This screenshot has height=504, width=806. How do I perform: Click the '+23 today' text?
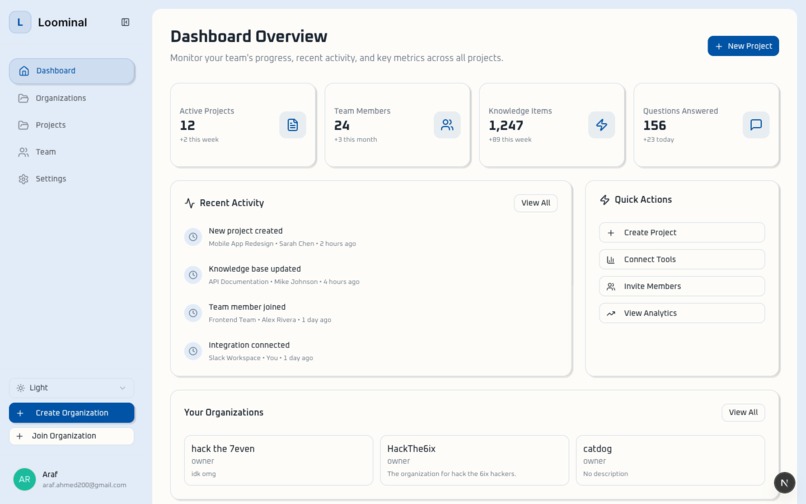(x=658, y=139)
